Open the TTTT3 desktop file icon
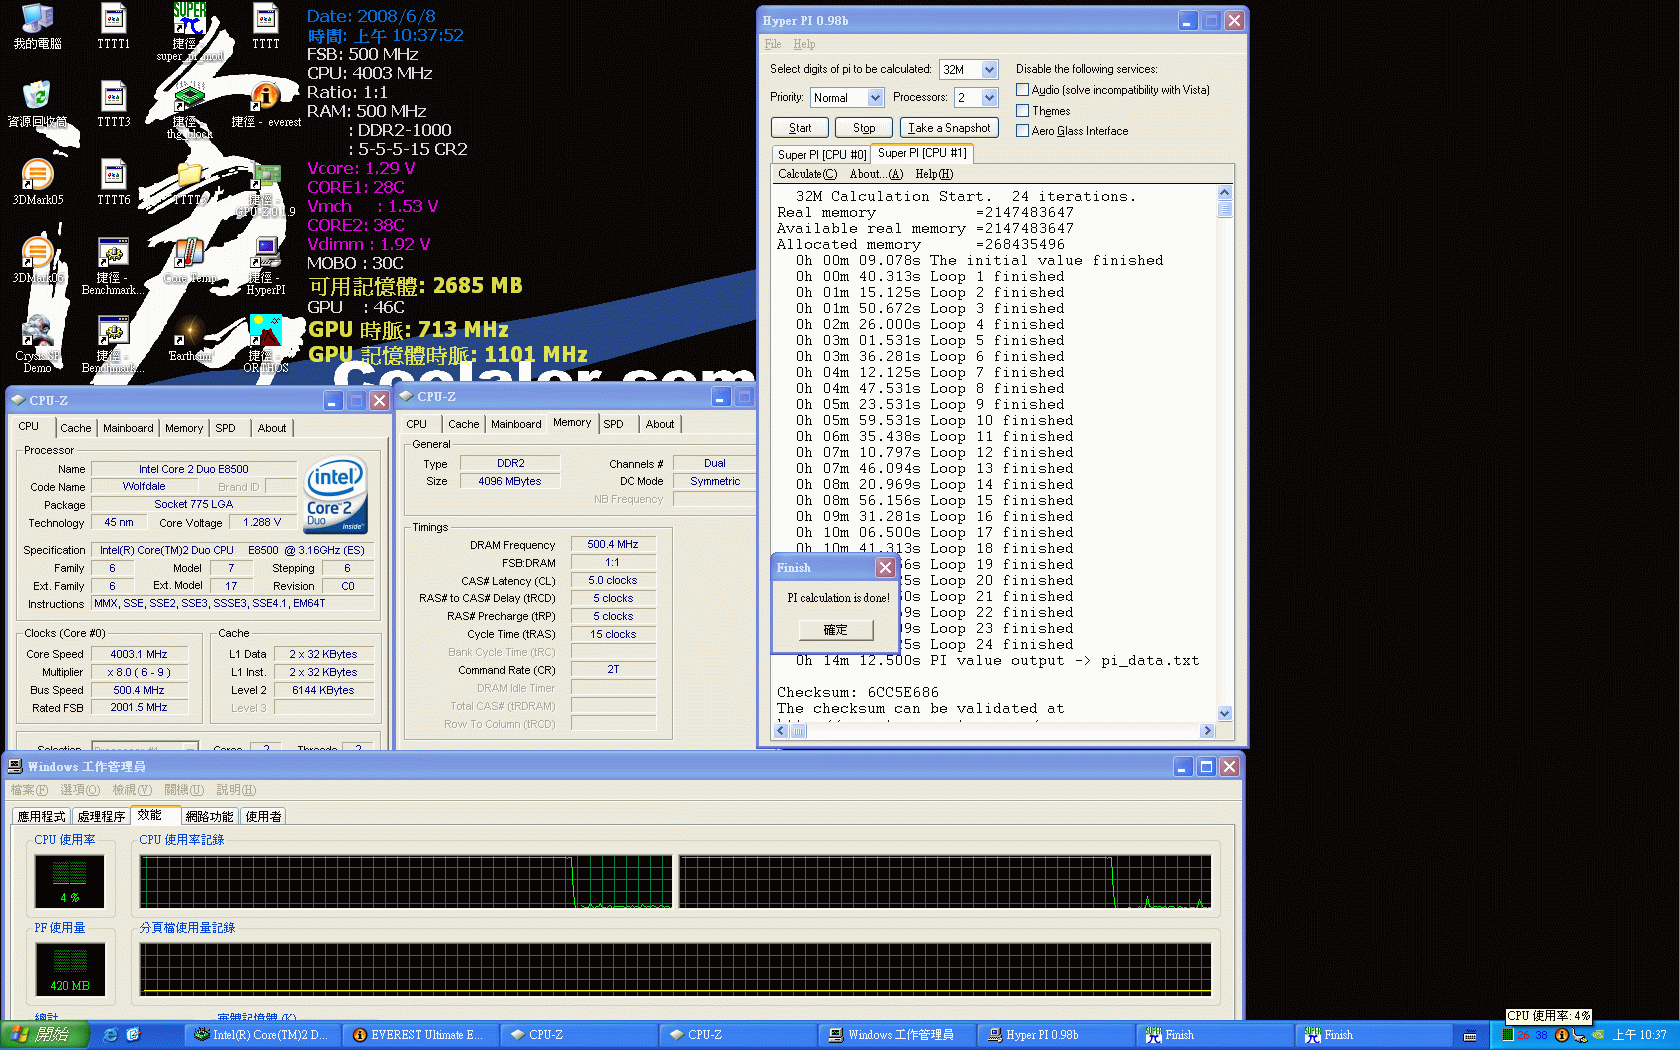 point(113,104)
